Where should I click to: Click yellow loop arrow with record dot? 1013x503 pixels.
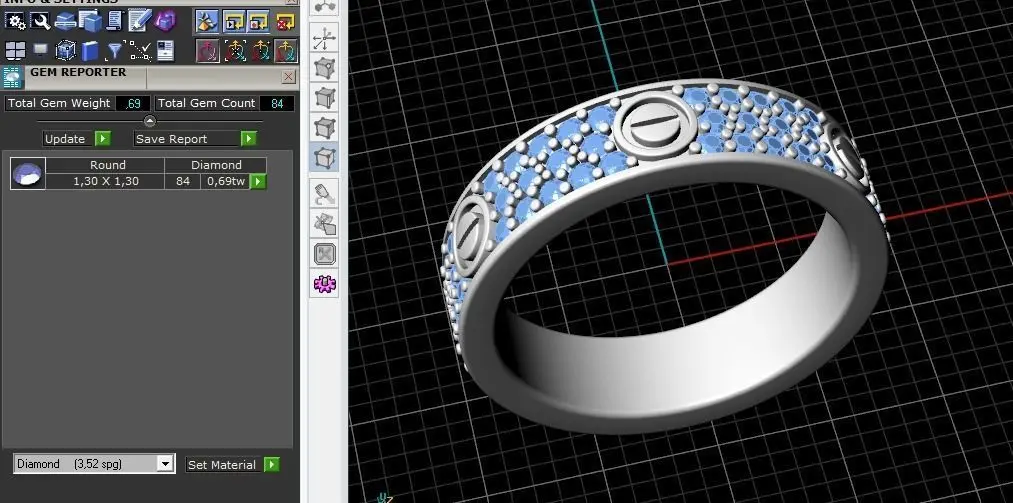[258, 21]
